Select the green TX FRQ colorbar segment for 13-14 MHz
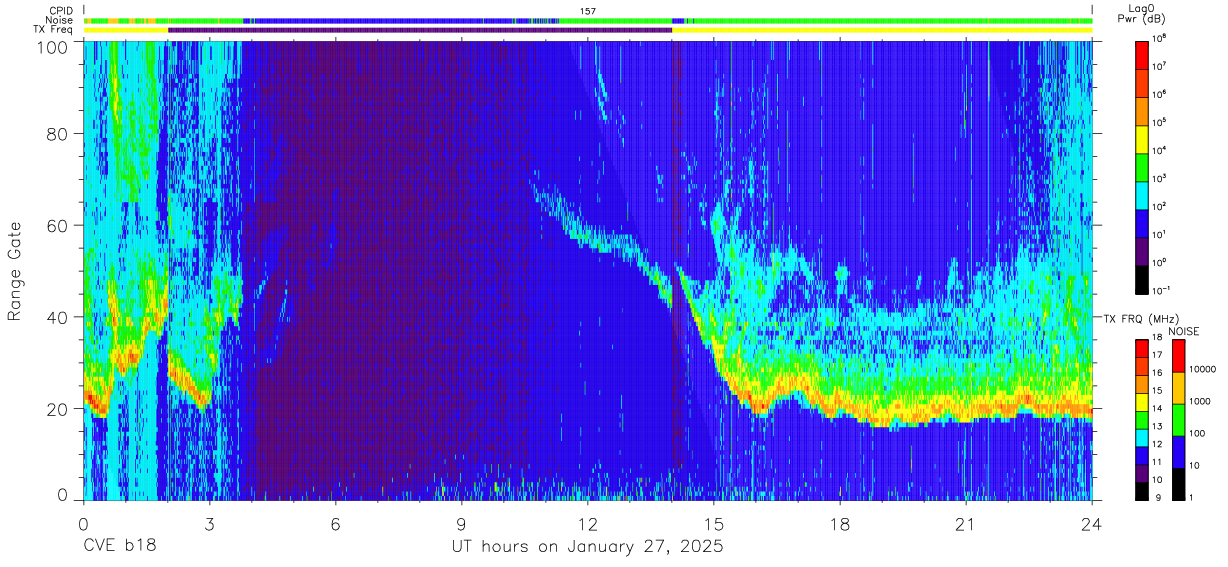 1142,418
